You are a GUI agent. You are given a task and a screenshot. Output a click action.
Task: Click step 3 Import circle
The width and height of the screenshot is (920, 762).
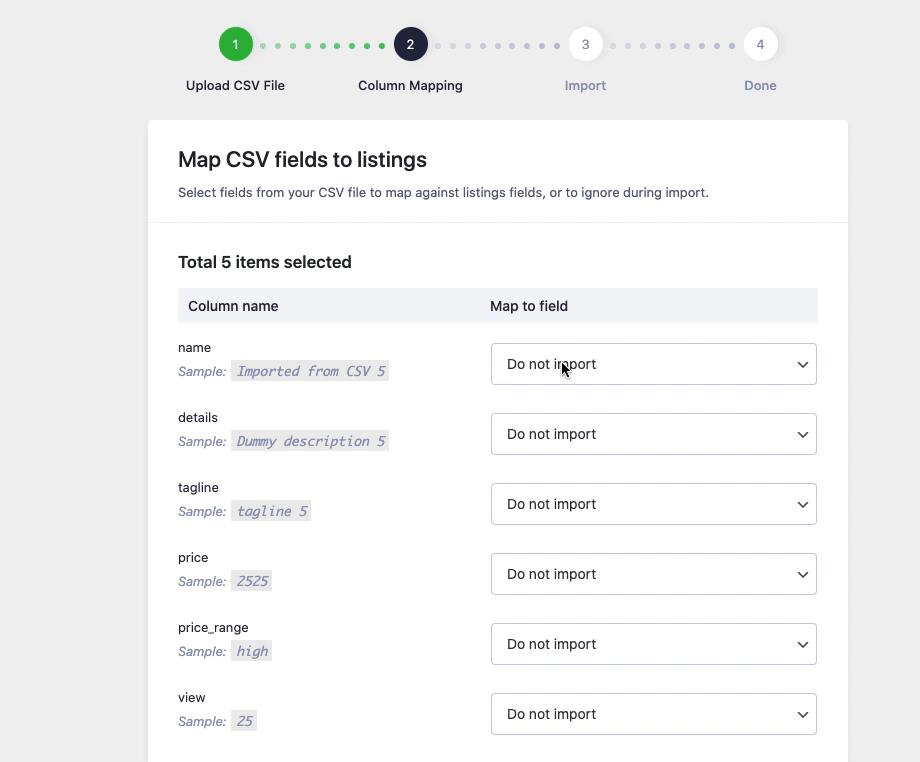tap(585, 44)
